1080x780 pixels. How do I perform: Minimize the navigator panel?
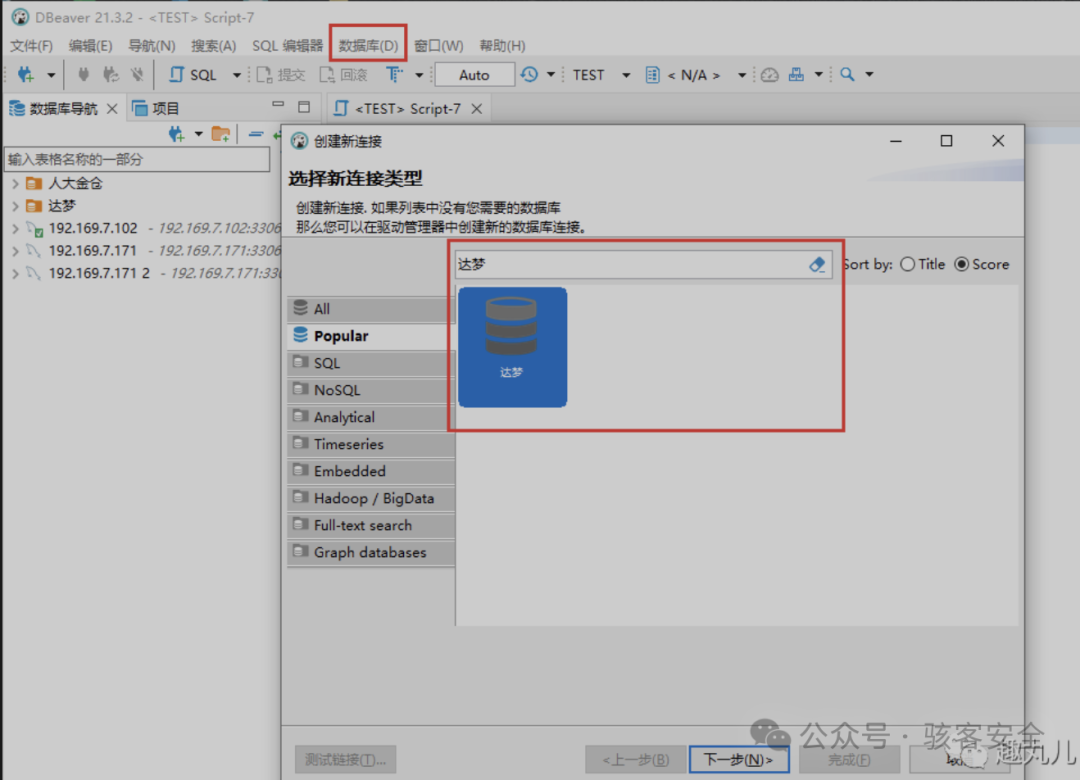278,105
